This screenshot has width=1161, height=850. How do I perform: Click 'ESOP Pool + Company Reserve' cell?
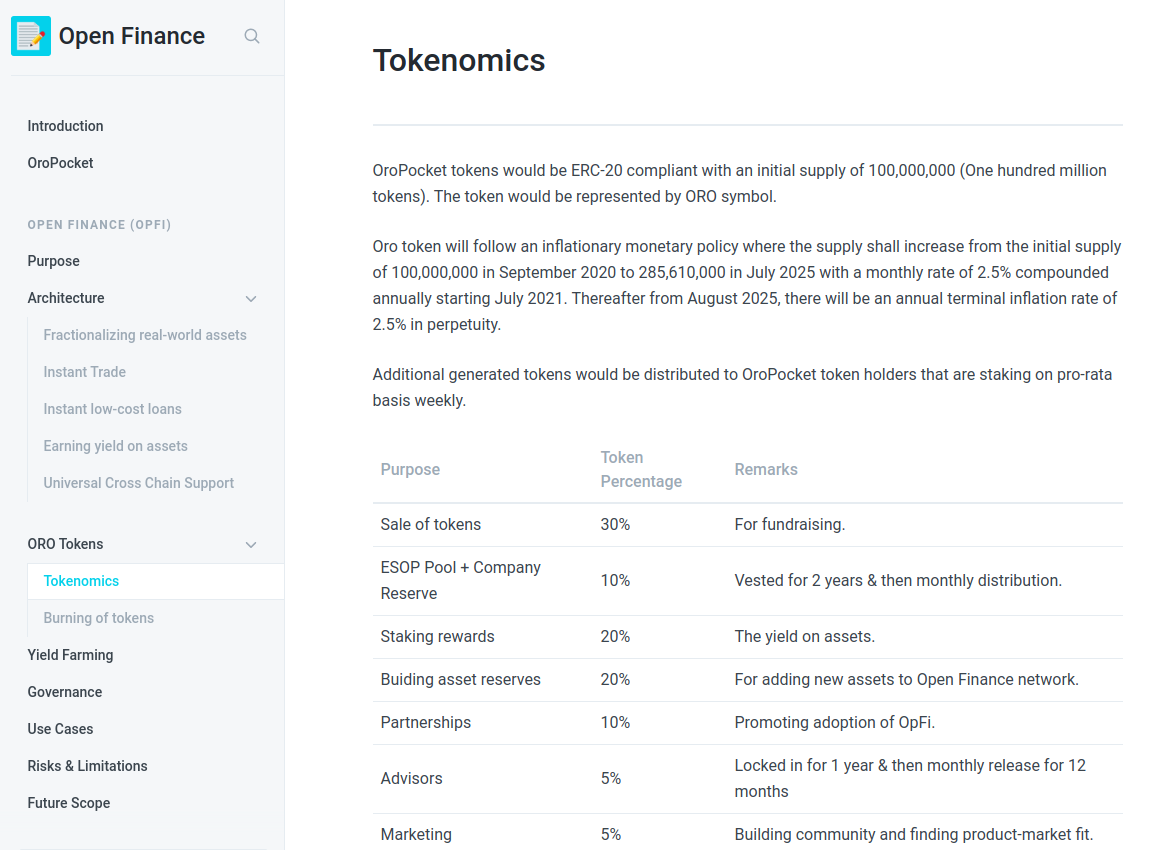click(x=461, y=580)
